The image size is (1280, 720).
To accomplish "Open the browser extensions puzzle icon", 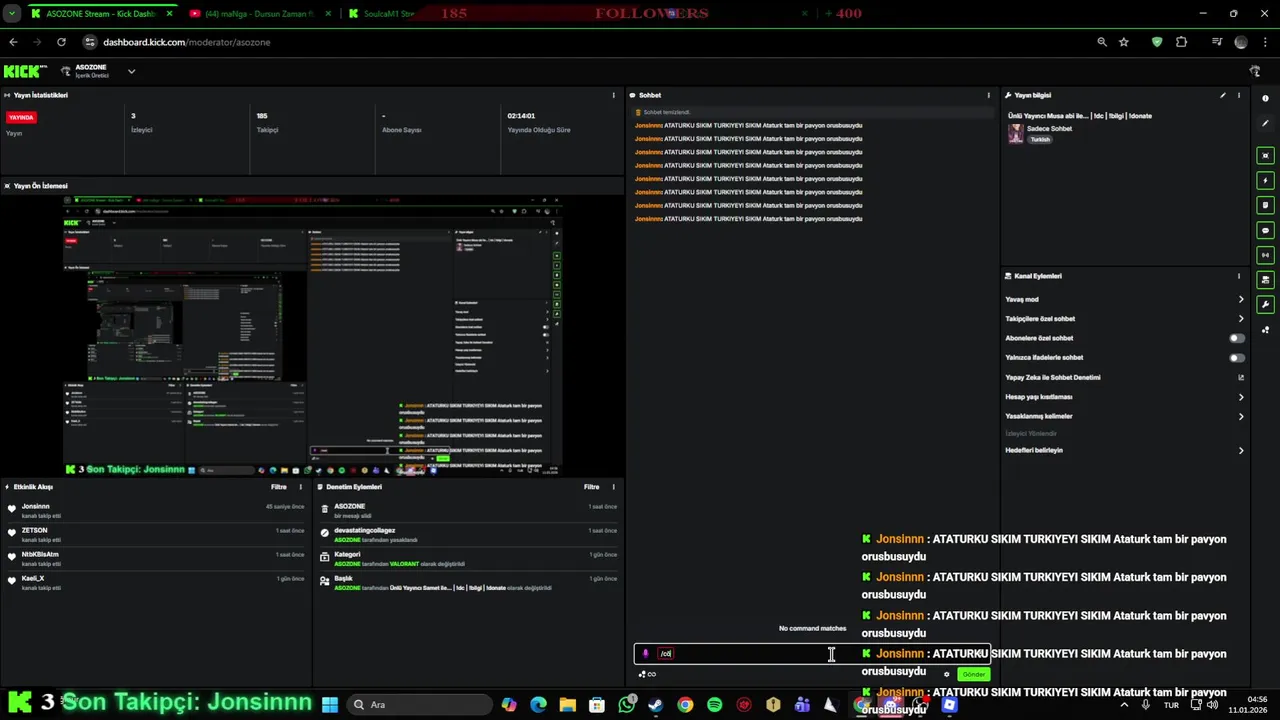I will (x=1182, y=42).
